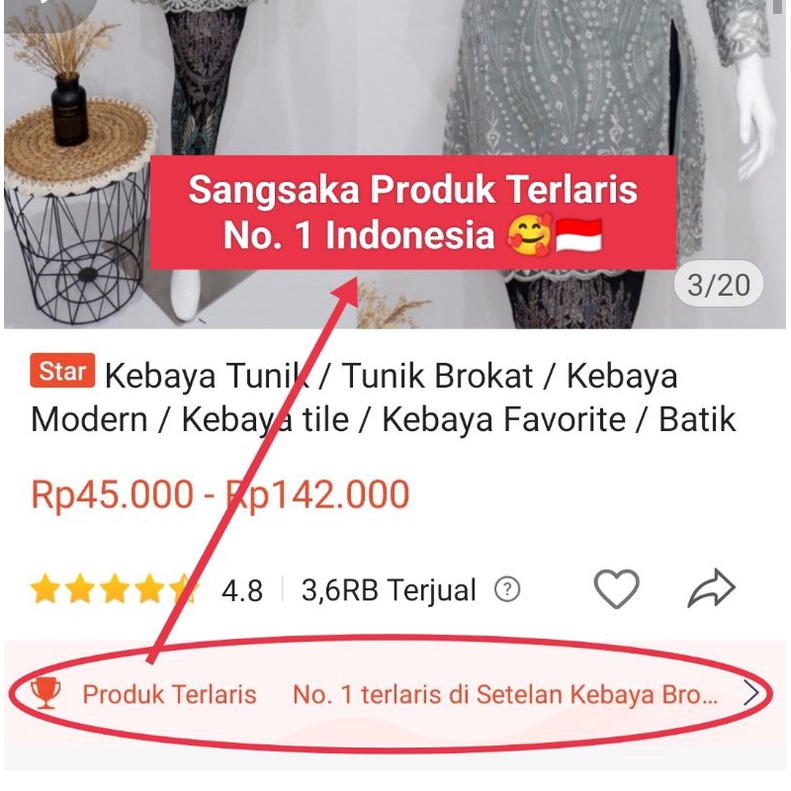View the 3,6RB Terjual sold count
This screenshot has height=791, width=791.
388,590
